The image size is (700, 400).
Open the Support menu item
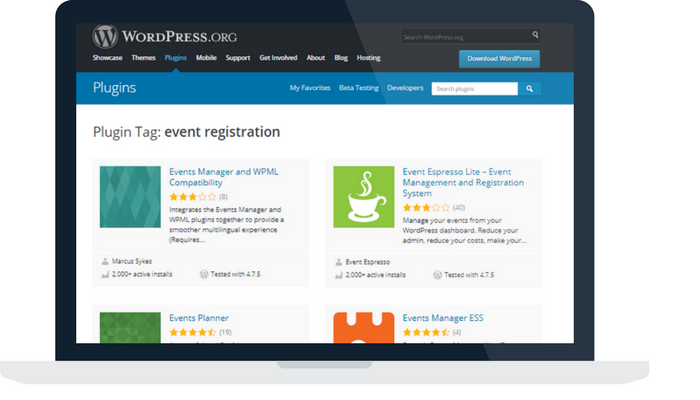238,58
